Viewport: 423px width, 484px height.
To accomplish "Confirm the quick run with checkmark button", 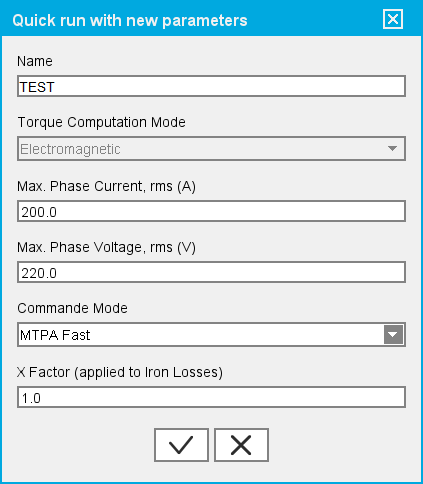I will tap(181, 445).
